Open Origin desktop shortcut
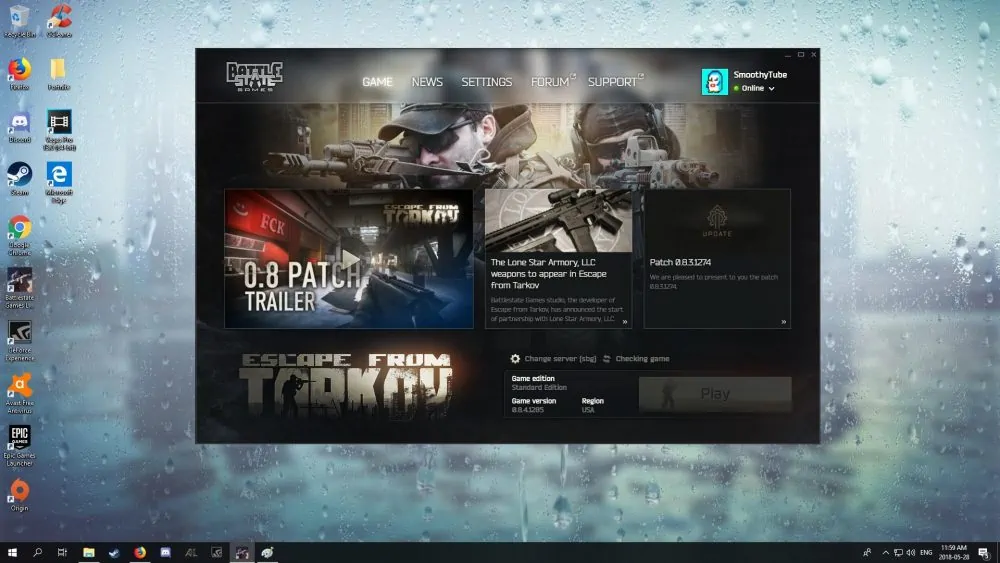The width and height of the screenshot is (1000, 563). [19, 496]
